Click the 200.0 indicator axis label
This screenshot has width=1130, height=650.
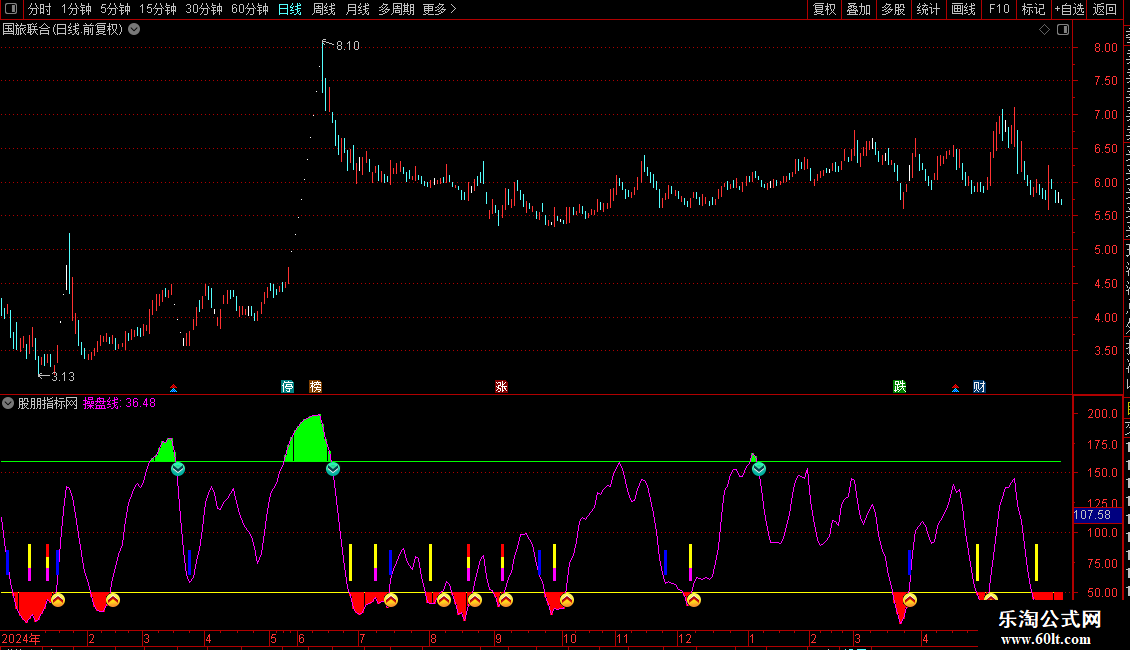click(1103, 414)
